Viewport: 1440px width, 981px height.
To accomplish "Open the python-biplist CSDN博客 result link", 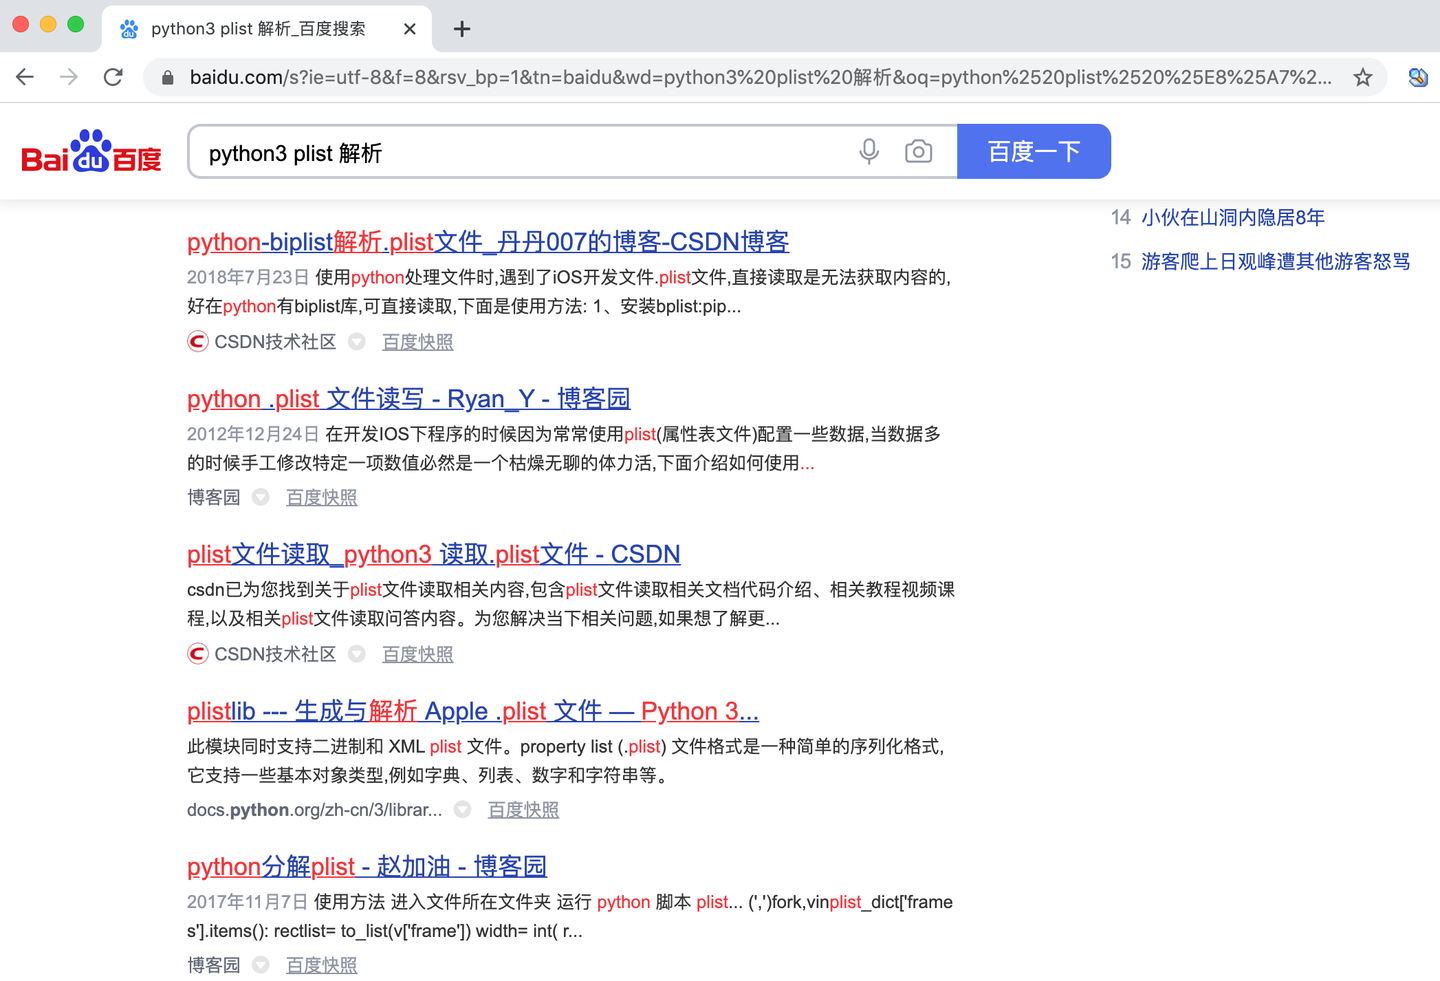I will (x=487, y=241).
